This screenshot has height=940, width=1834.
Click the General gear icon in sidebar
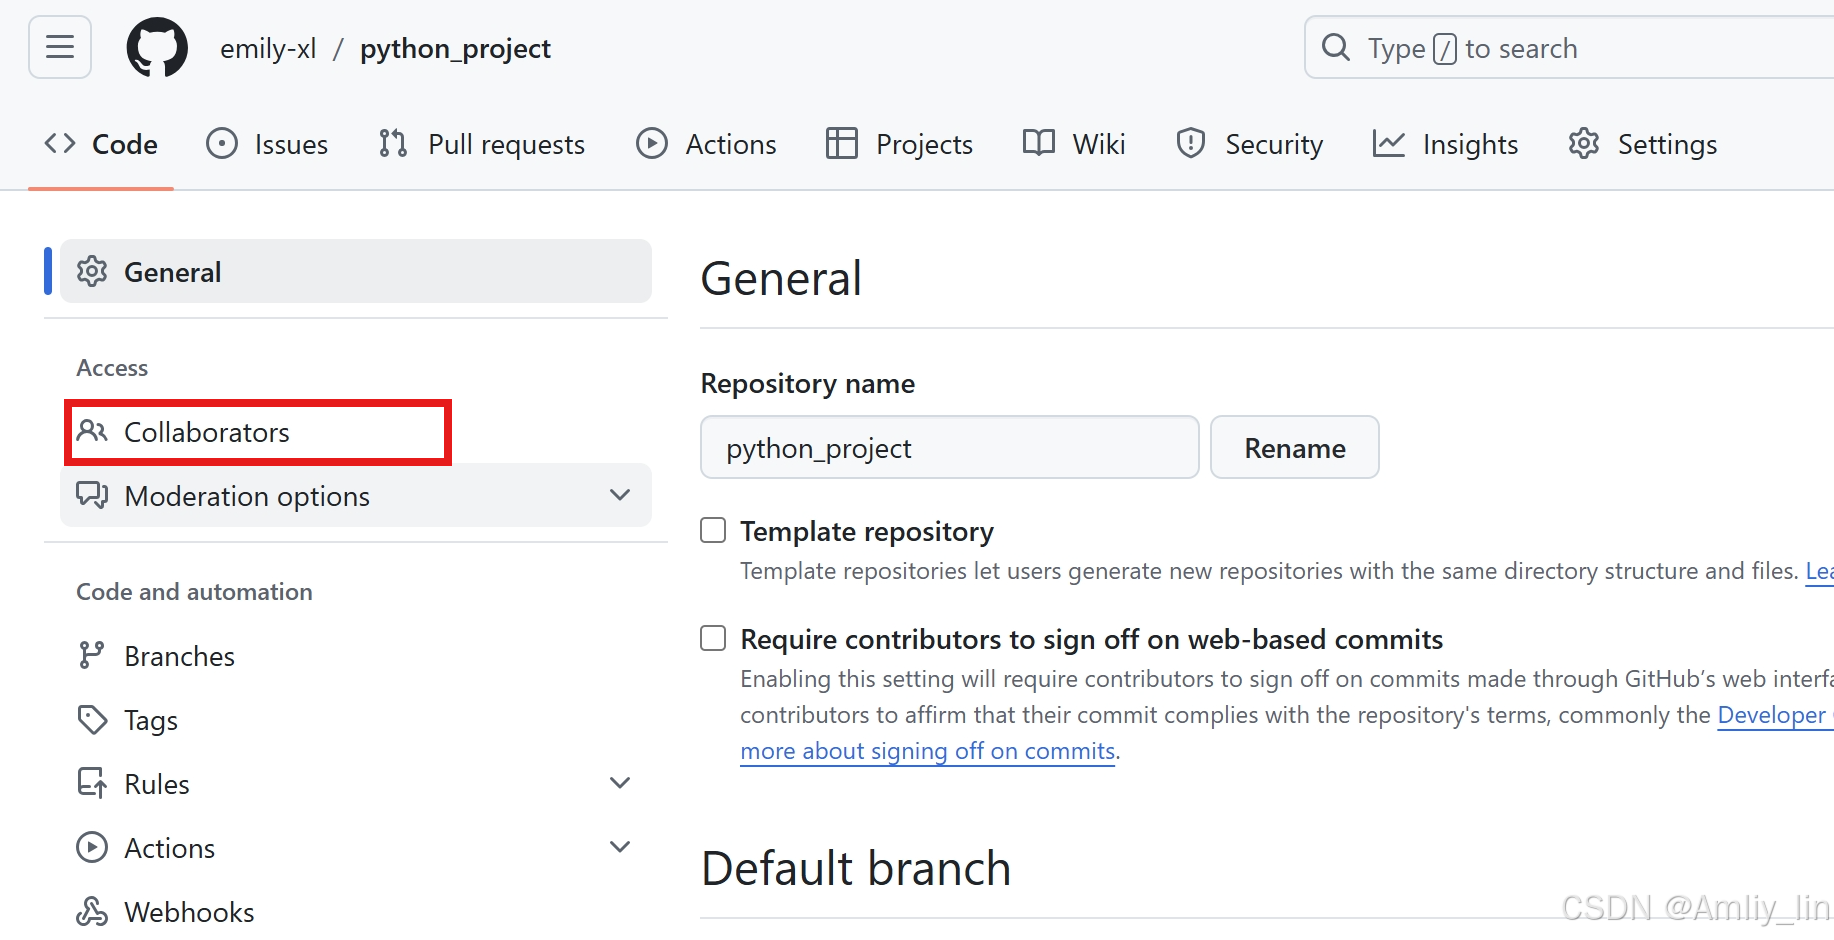(92, 271)
